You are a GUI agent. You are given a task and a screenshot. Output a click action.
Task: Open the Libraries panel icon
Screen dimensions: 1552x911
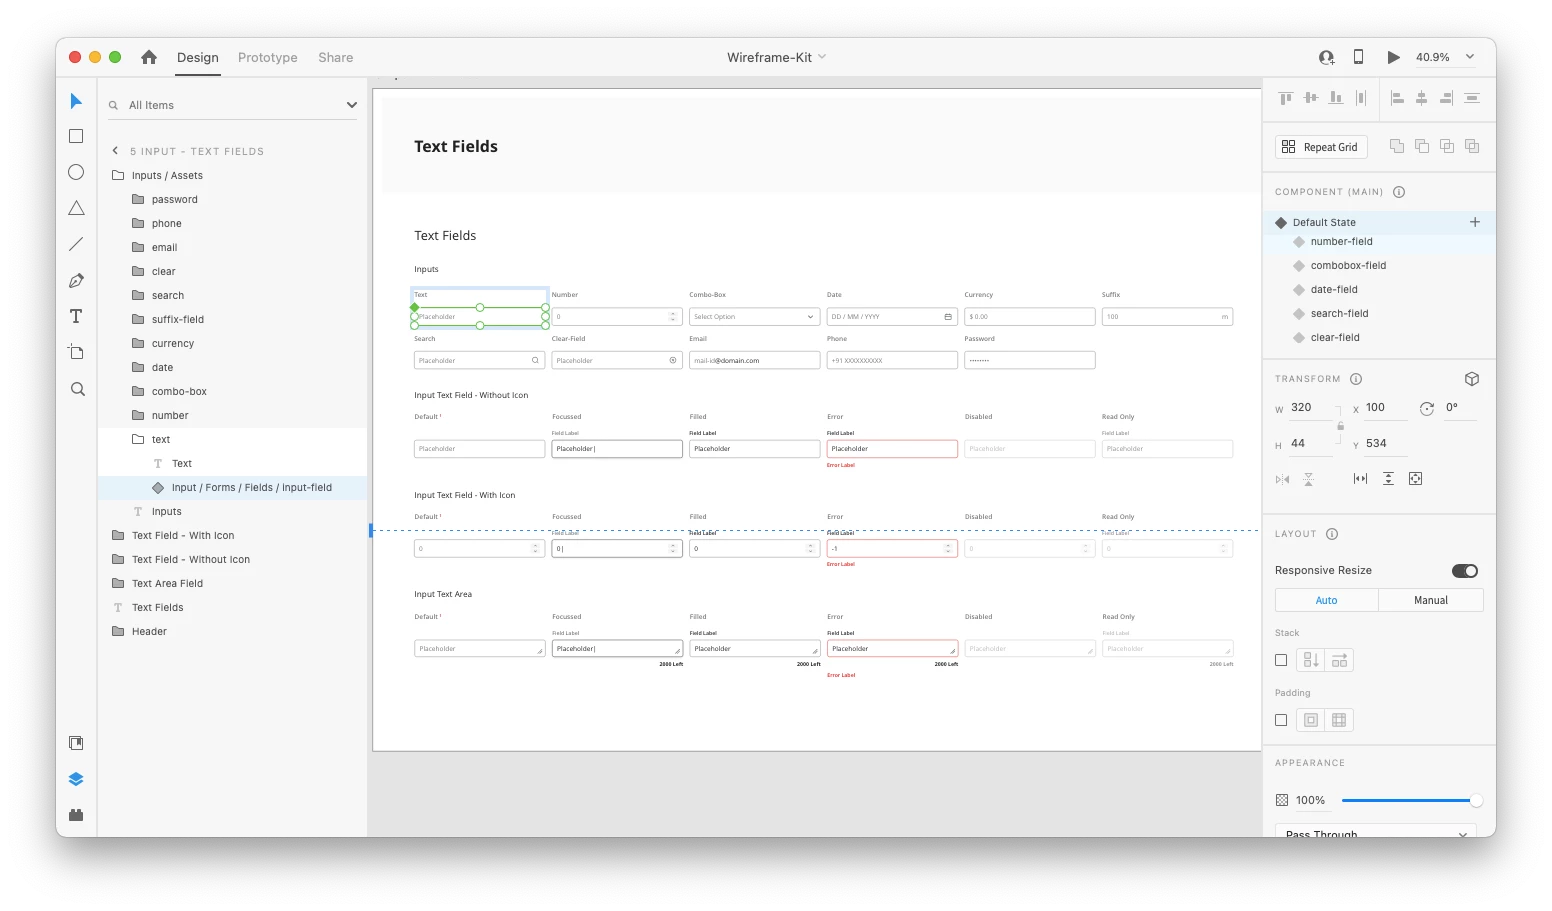[x=76, y=743]
